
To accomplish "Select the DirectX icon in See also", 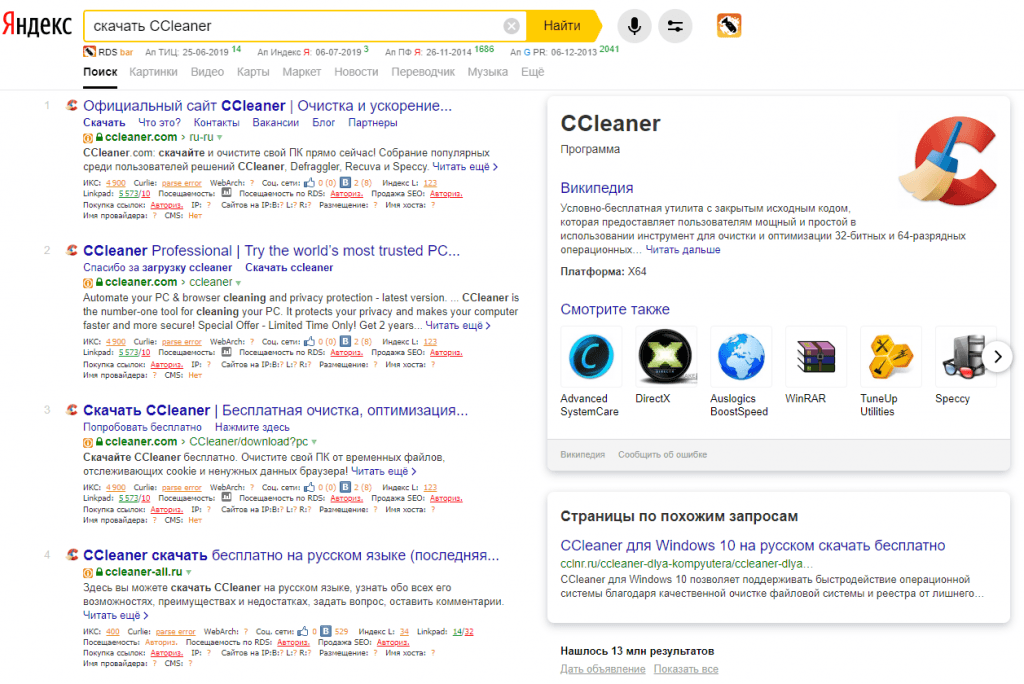I will click(x=666, y=357).
